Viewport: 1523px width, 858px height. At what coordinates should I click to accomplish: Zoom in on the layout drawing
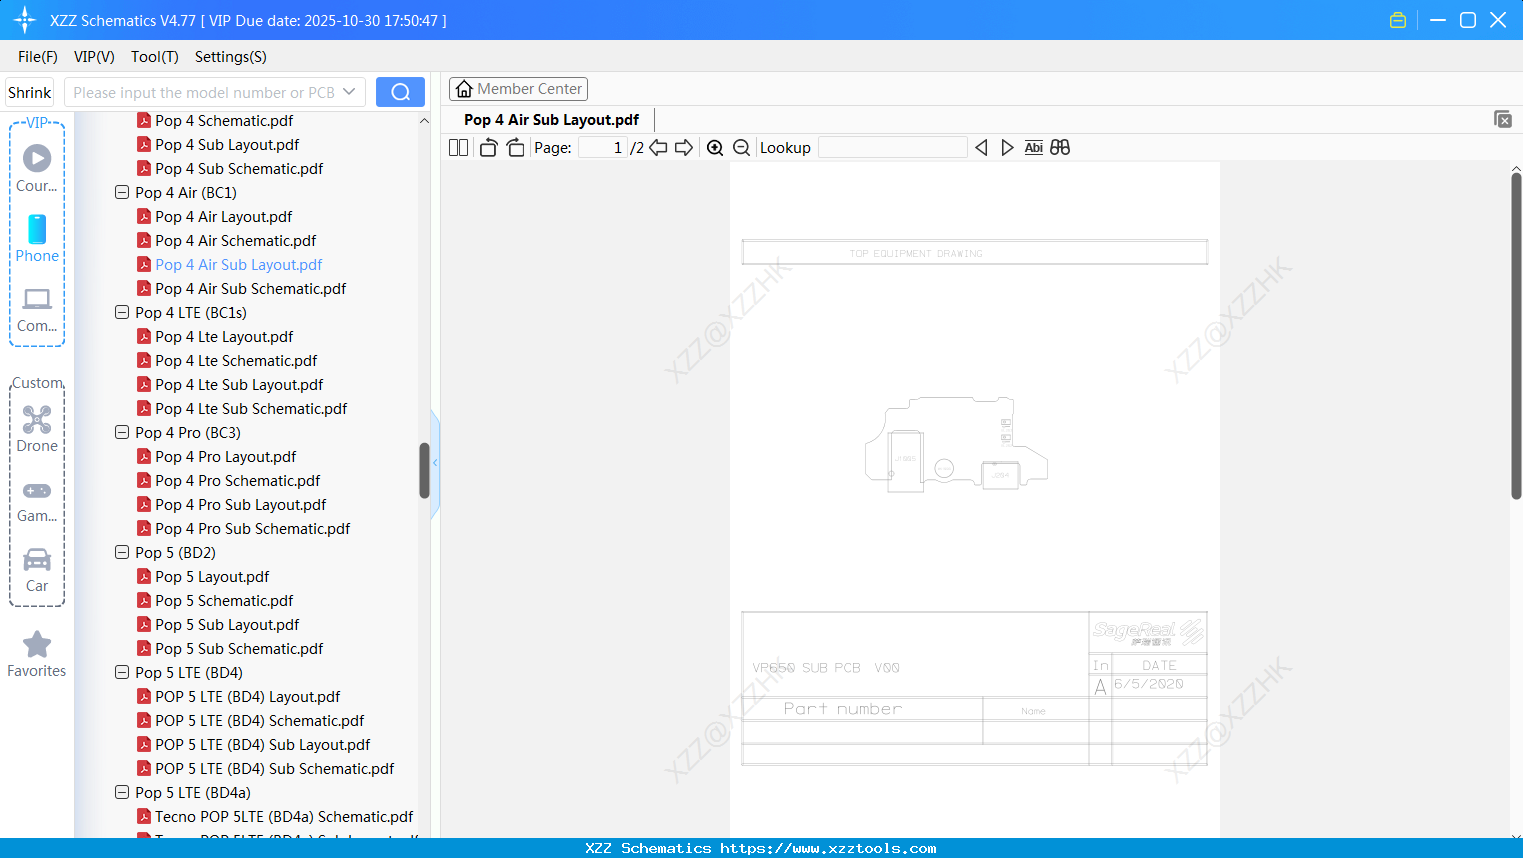pyautogui.click(x=715, y=147)
